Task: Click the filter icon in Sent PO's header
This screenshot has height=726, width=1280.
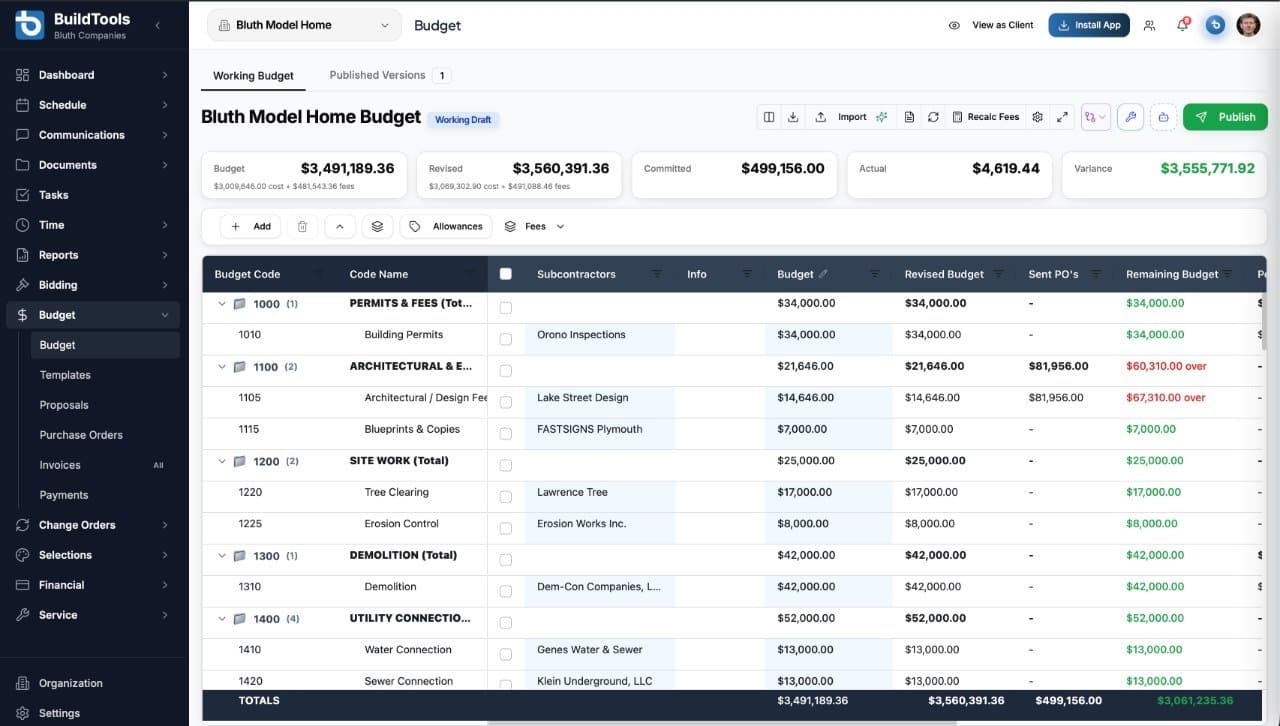Action: click(1096, 274)
